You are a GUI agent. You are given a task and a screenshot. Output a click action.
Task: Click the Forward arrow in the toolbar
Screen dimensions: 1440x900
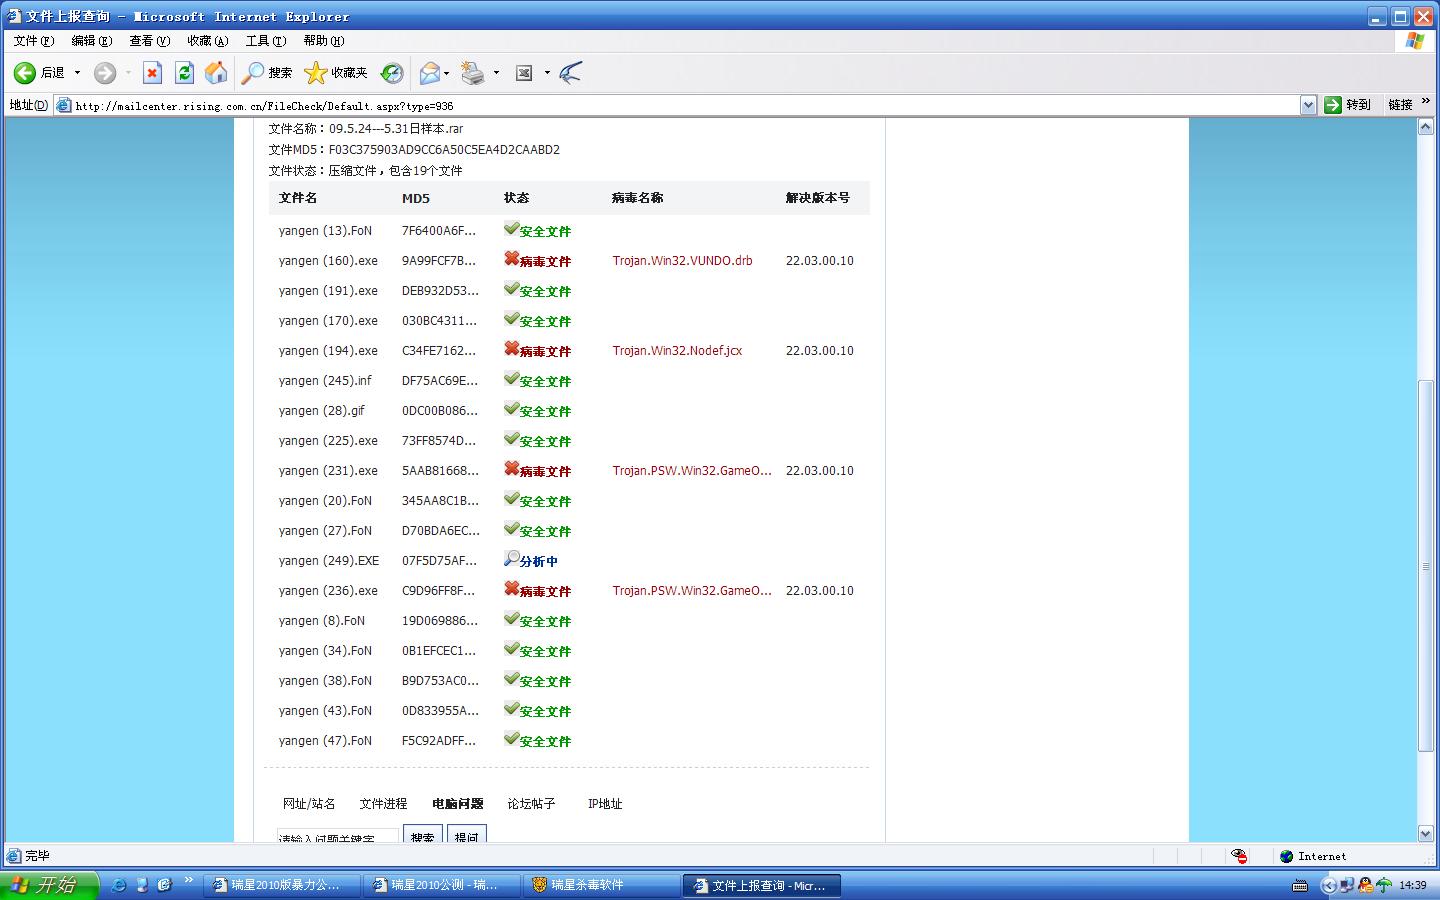click(x=105, y=73)
